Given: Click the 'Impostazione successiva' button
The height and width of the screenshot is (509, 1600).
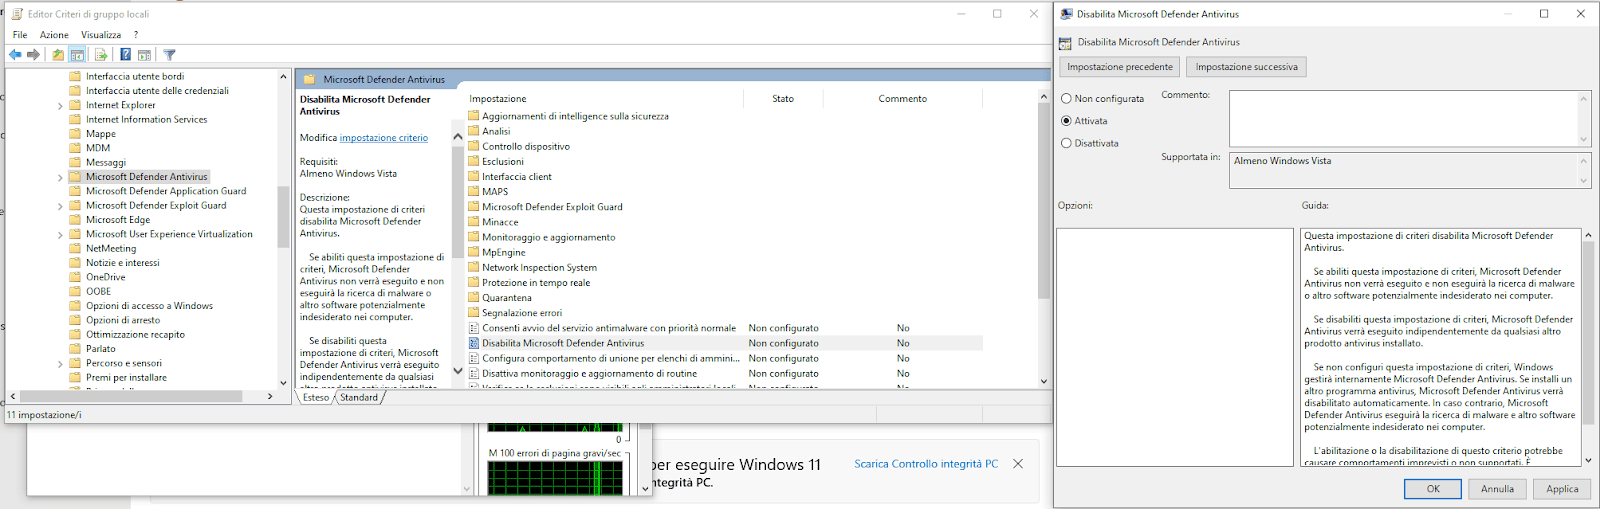Looking at the screenshot, I should pos(1246,67).
